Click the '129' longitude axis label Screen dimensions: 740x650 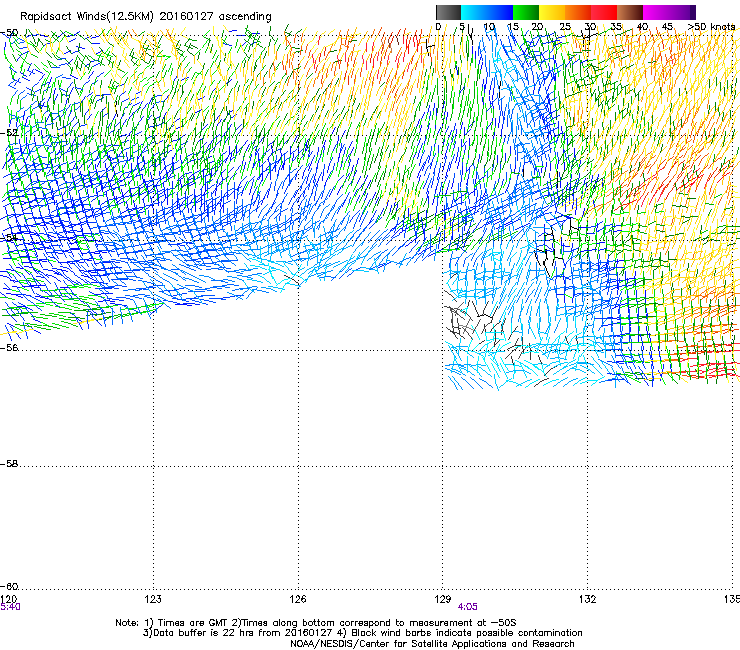coord(443,599)
